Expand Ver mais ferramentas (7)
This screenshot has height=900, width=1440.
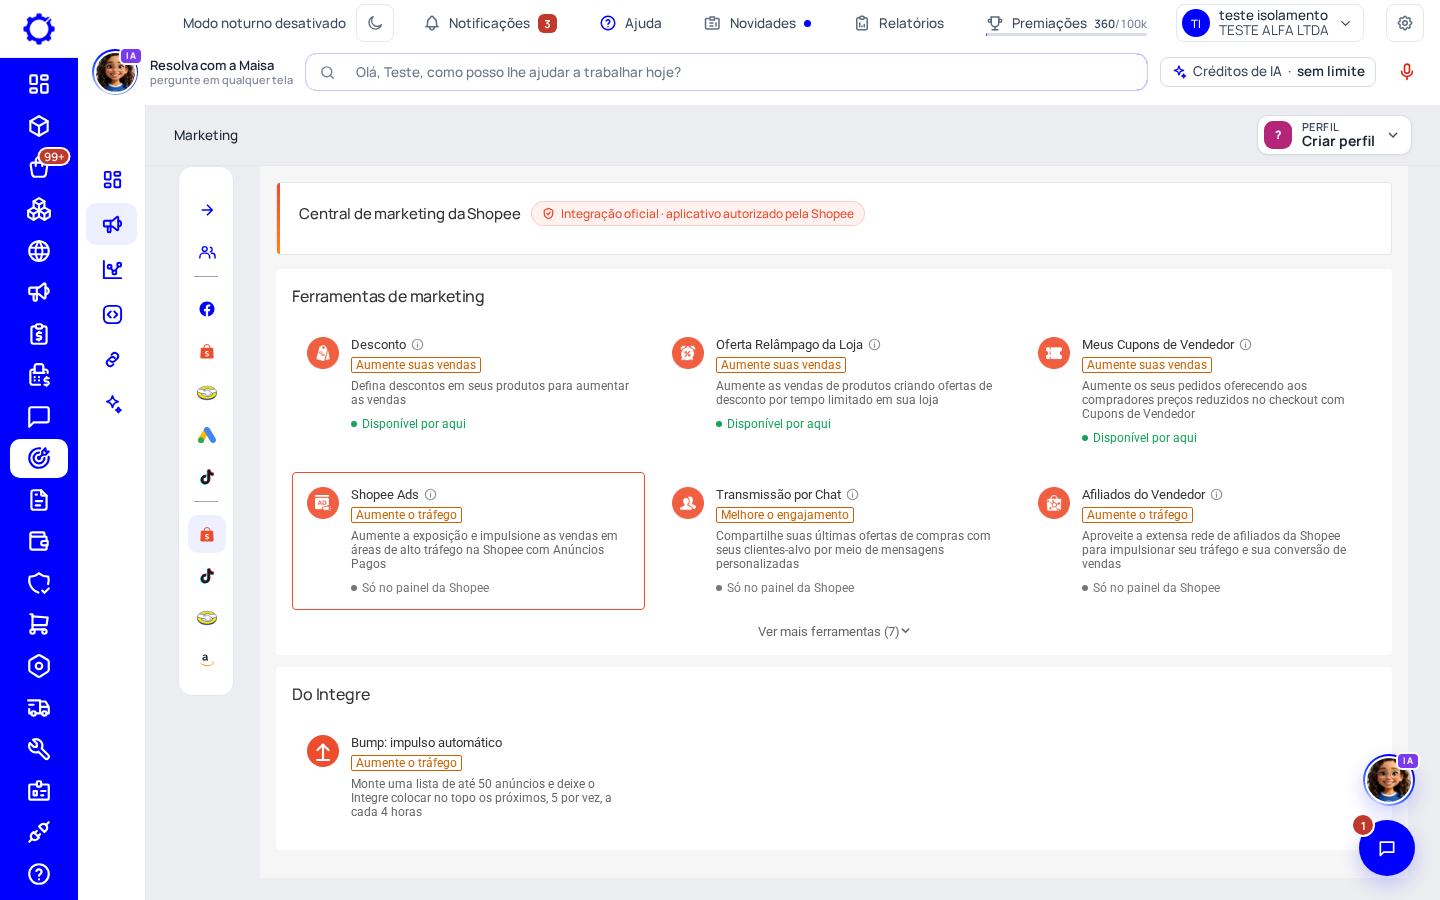pos(834,632)
